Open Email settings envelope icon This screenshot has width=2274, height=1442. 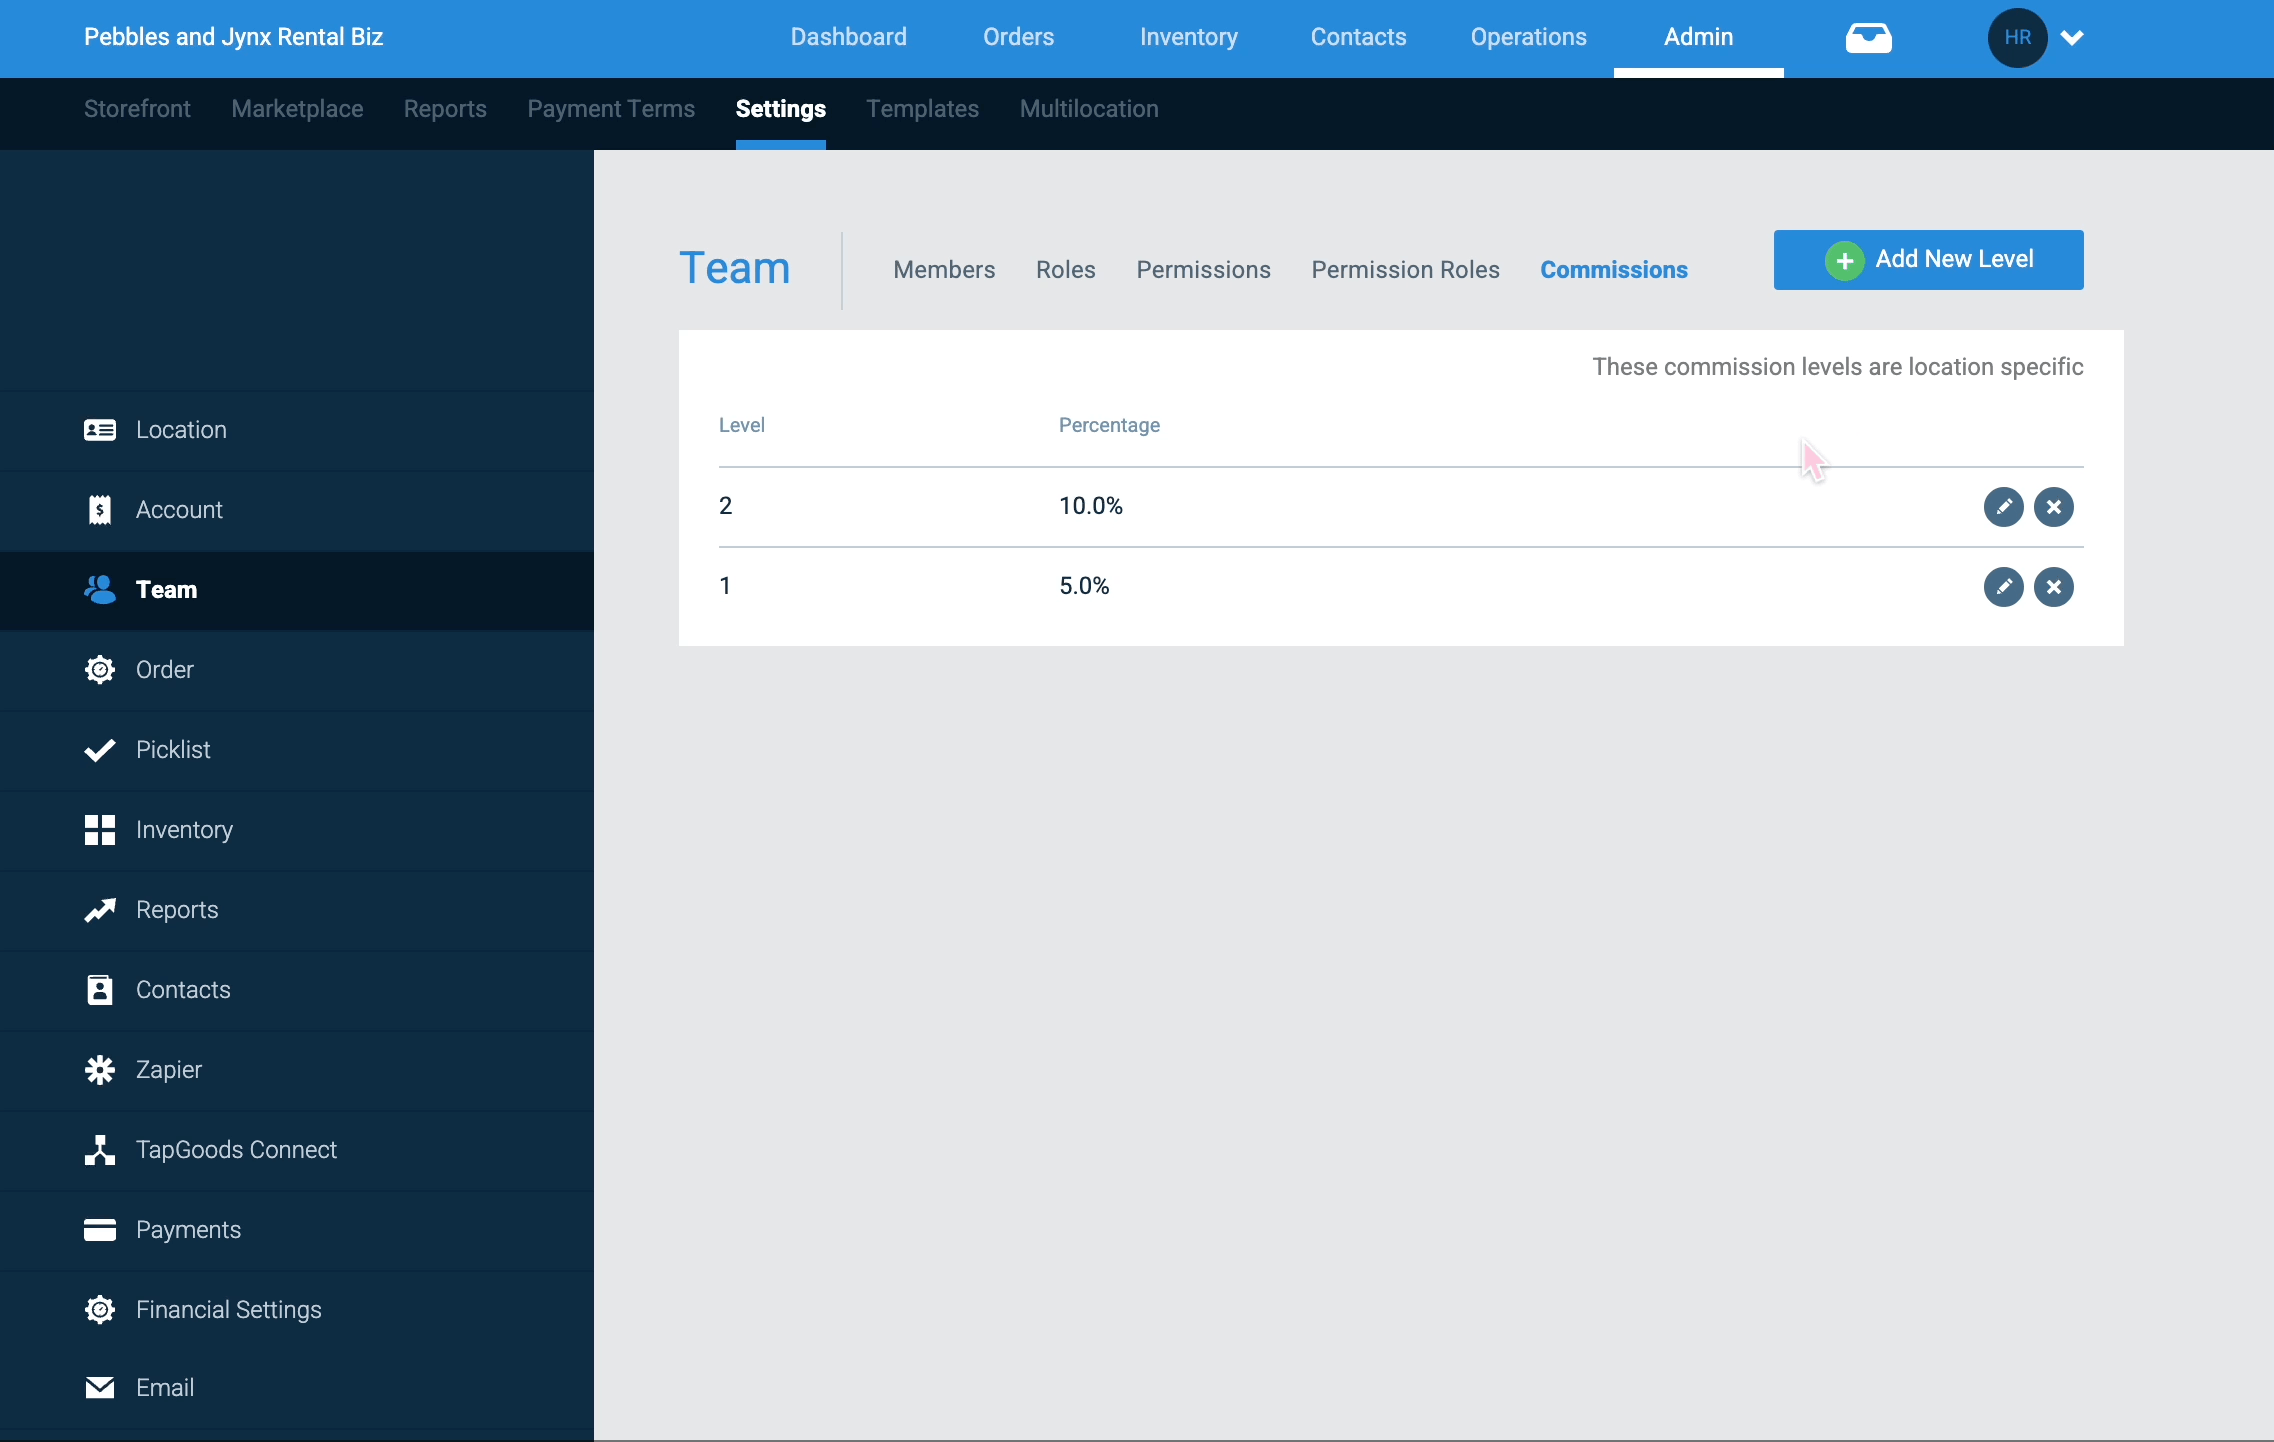pos(100,1387)
